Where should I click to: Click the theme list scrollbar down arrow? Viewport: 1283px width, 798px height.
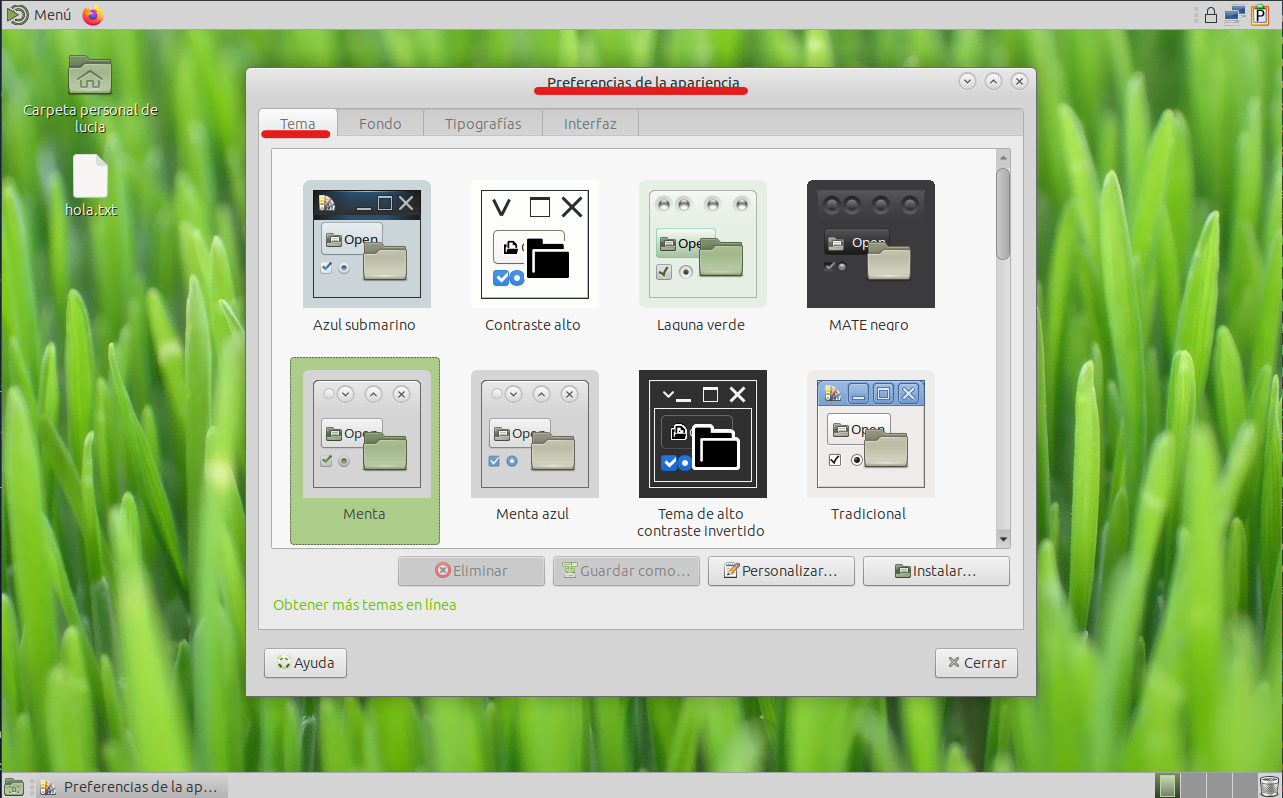[1003, 540]
